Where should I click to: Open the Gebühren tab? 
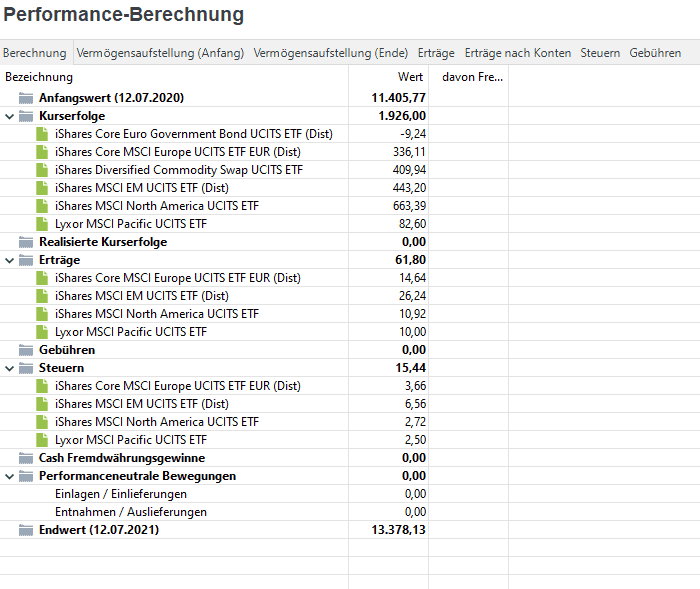point(655,53)
